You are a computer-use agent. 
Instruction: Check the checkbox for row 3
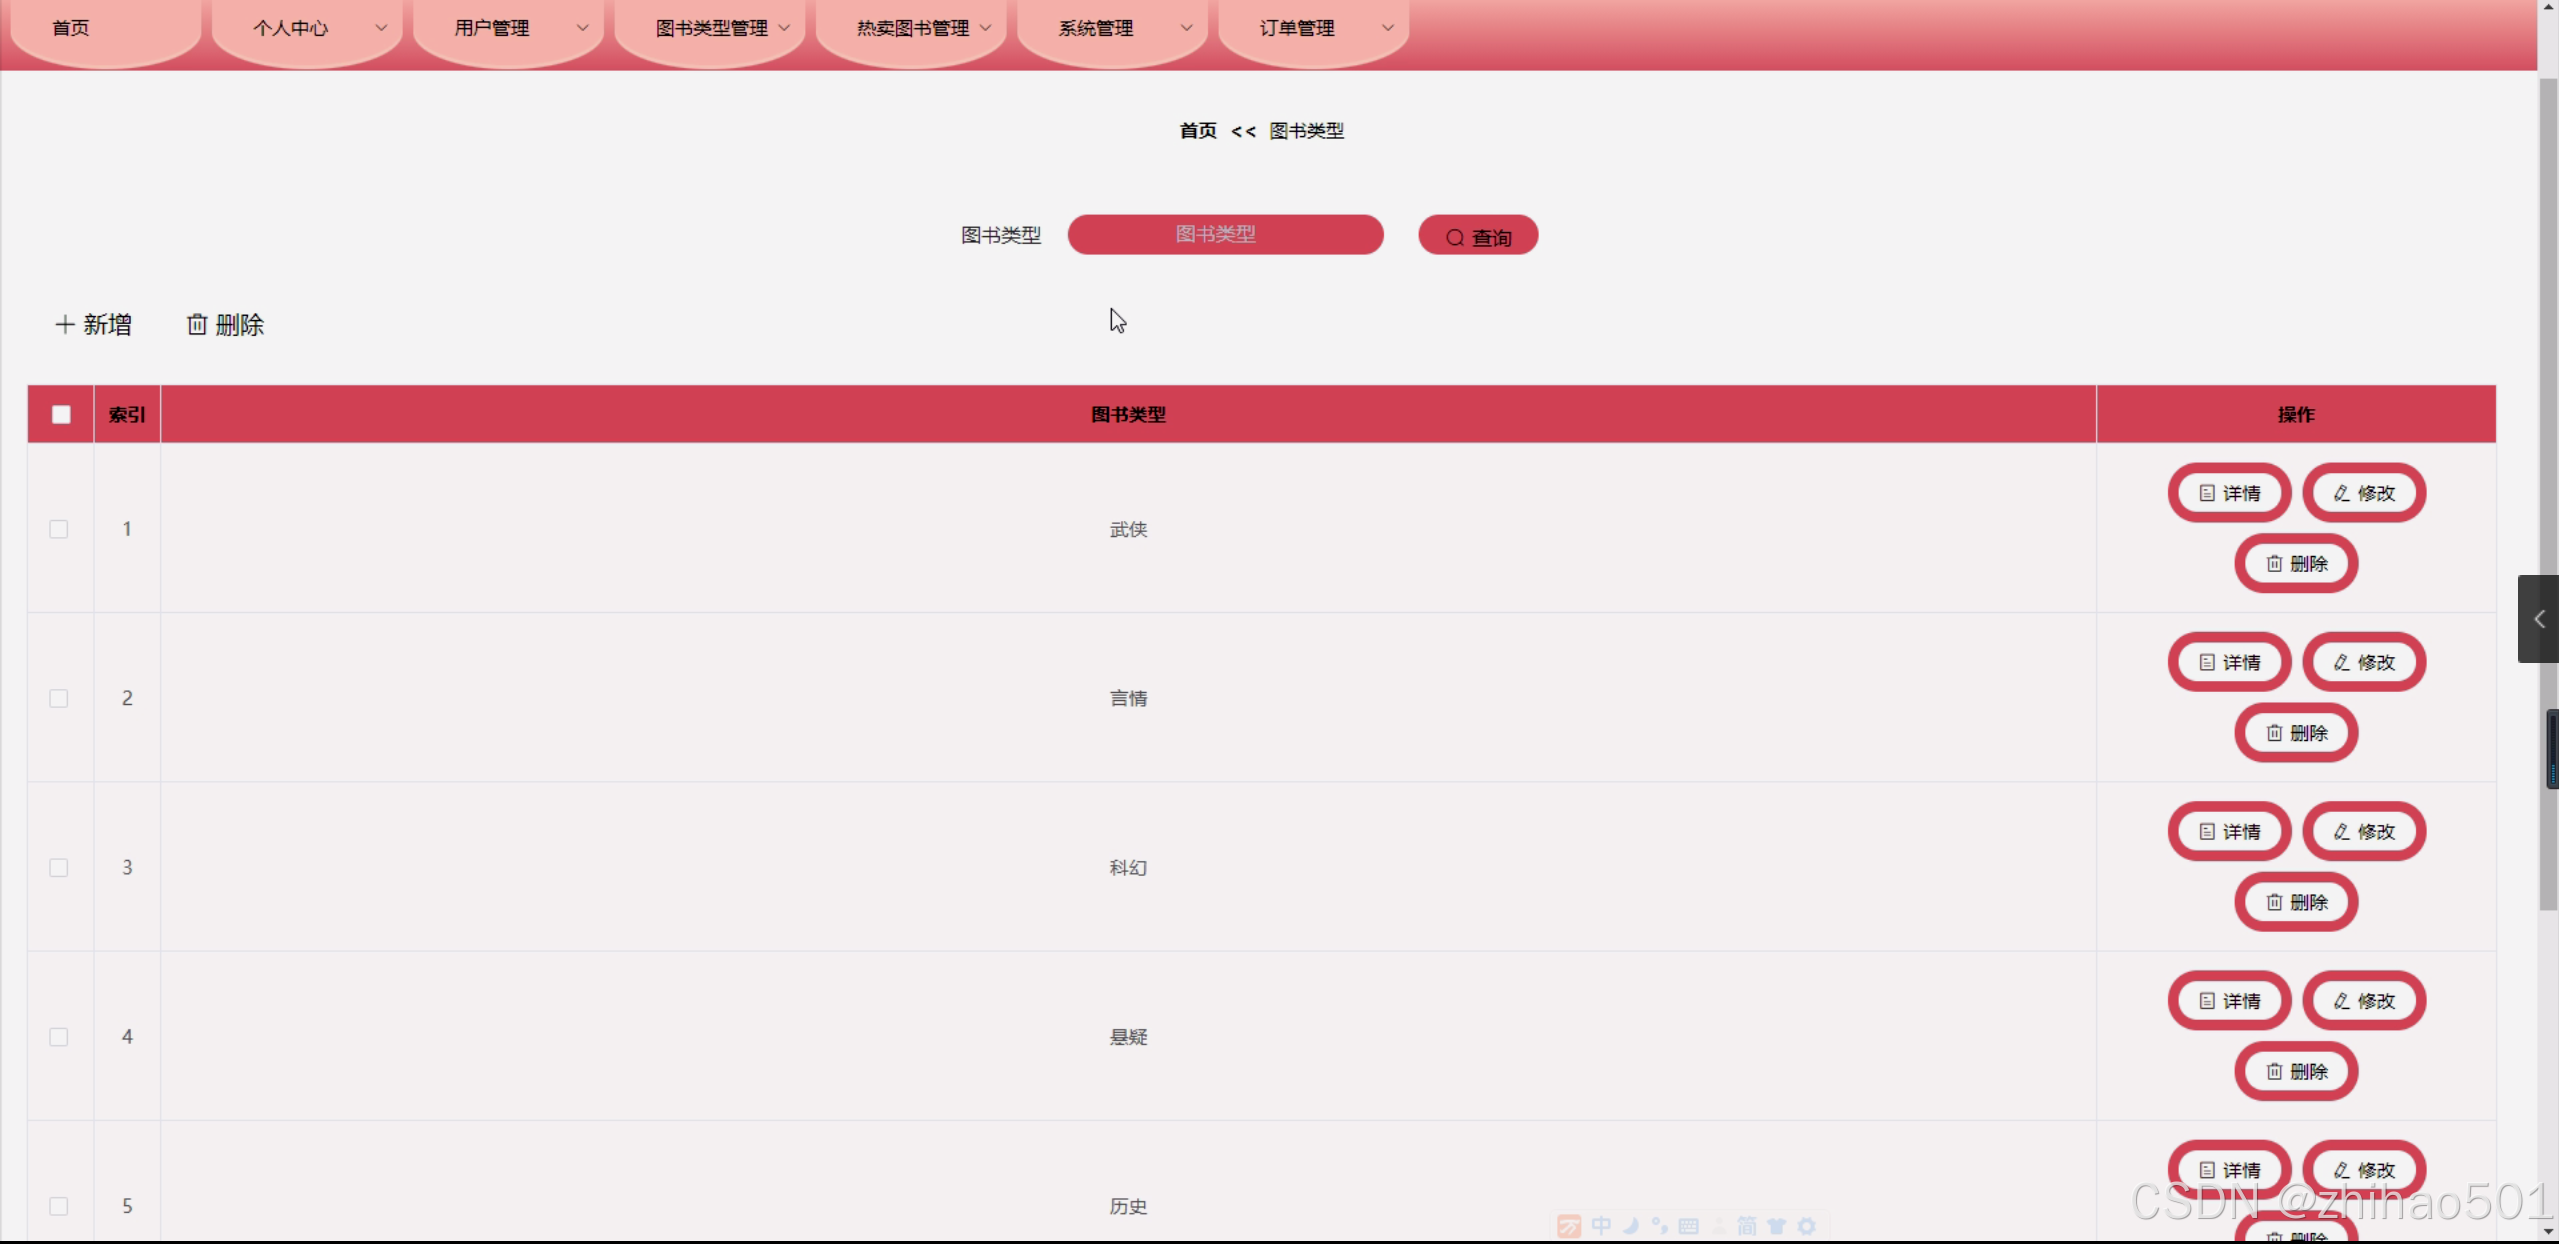pos(59,868)
